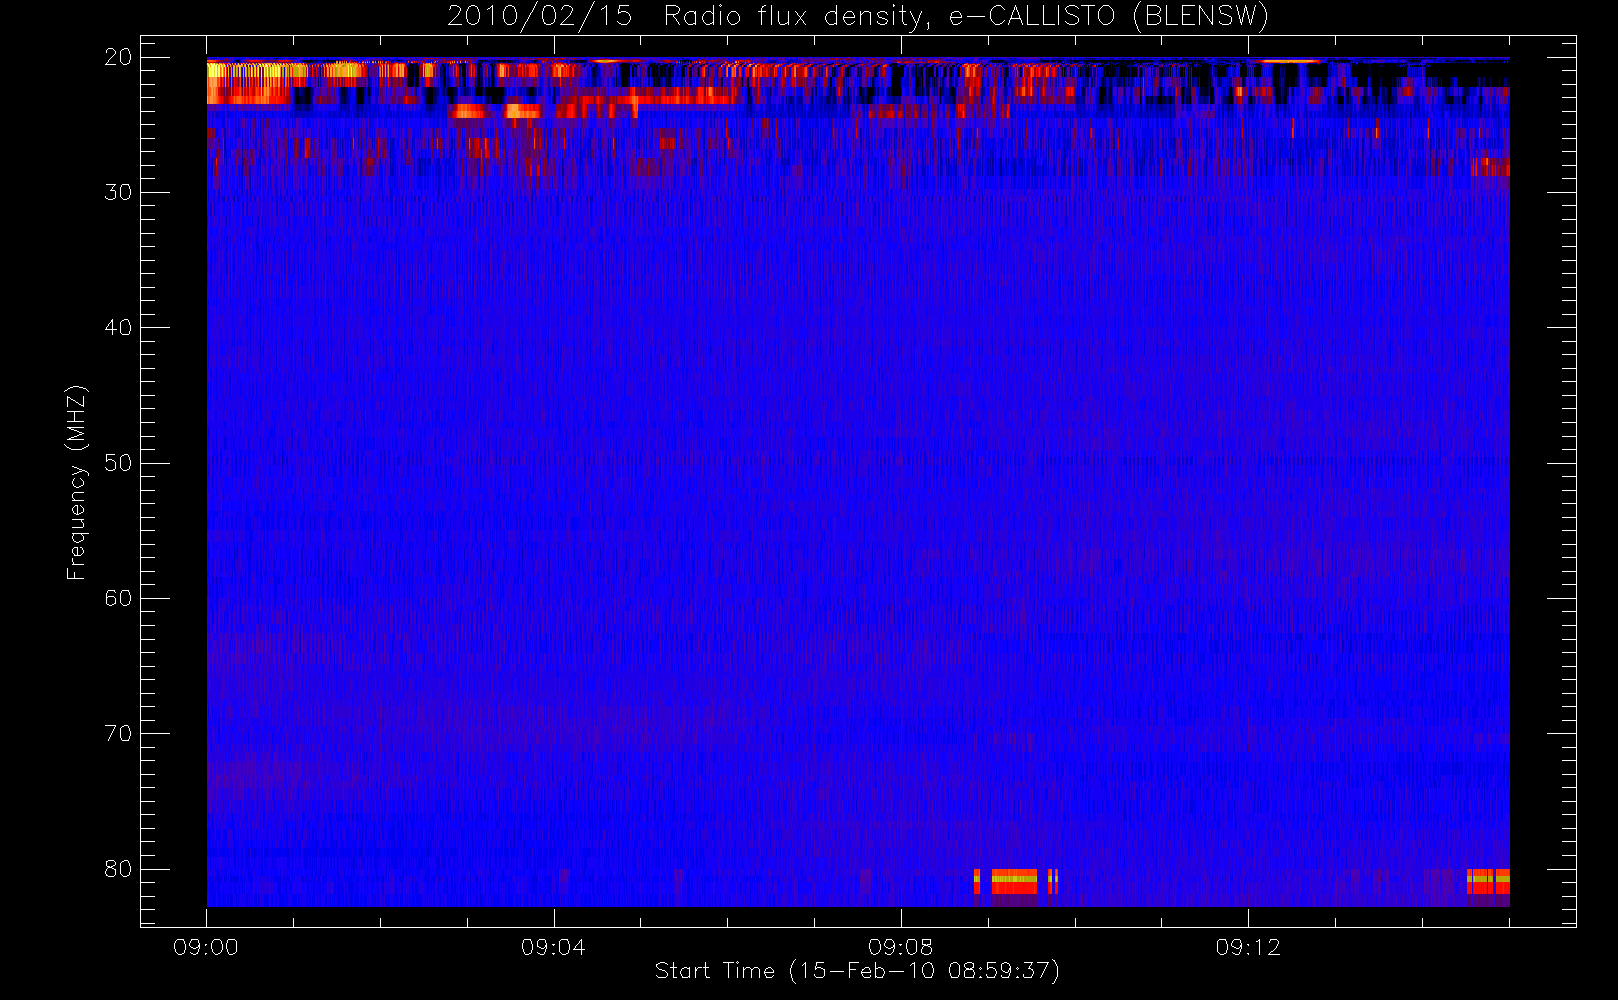The width and height of the screenshot is (1618, 1000).
Task: Click the 09:04 time tick label
Action: tap(553, 947)
